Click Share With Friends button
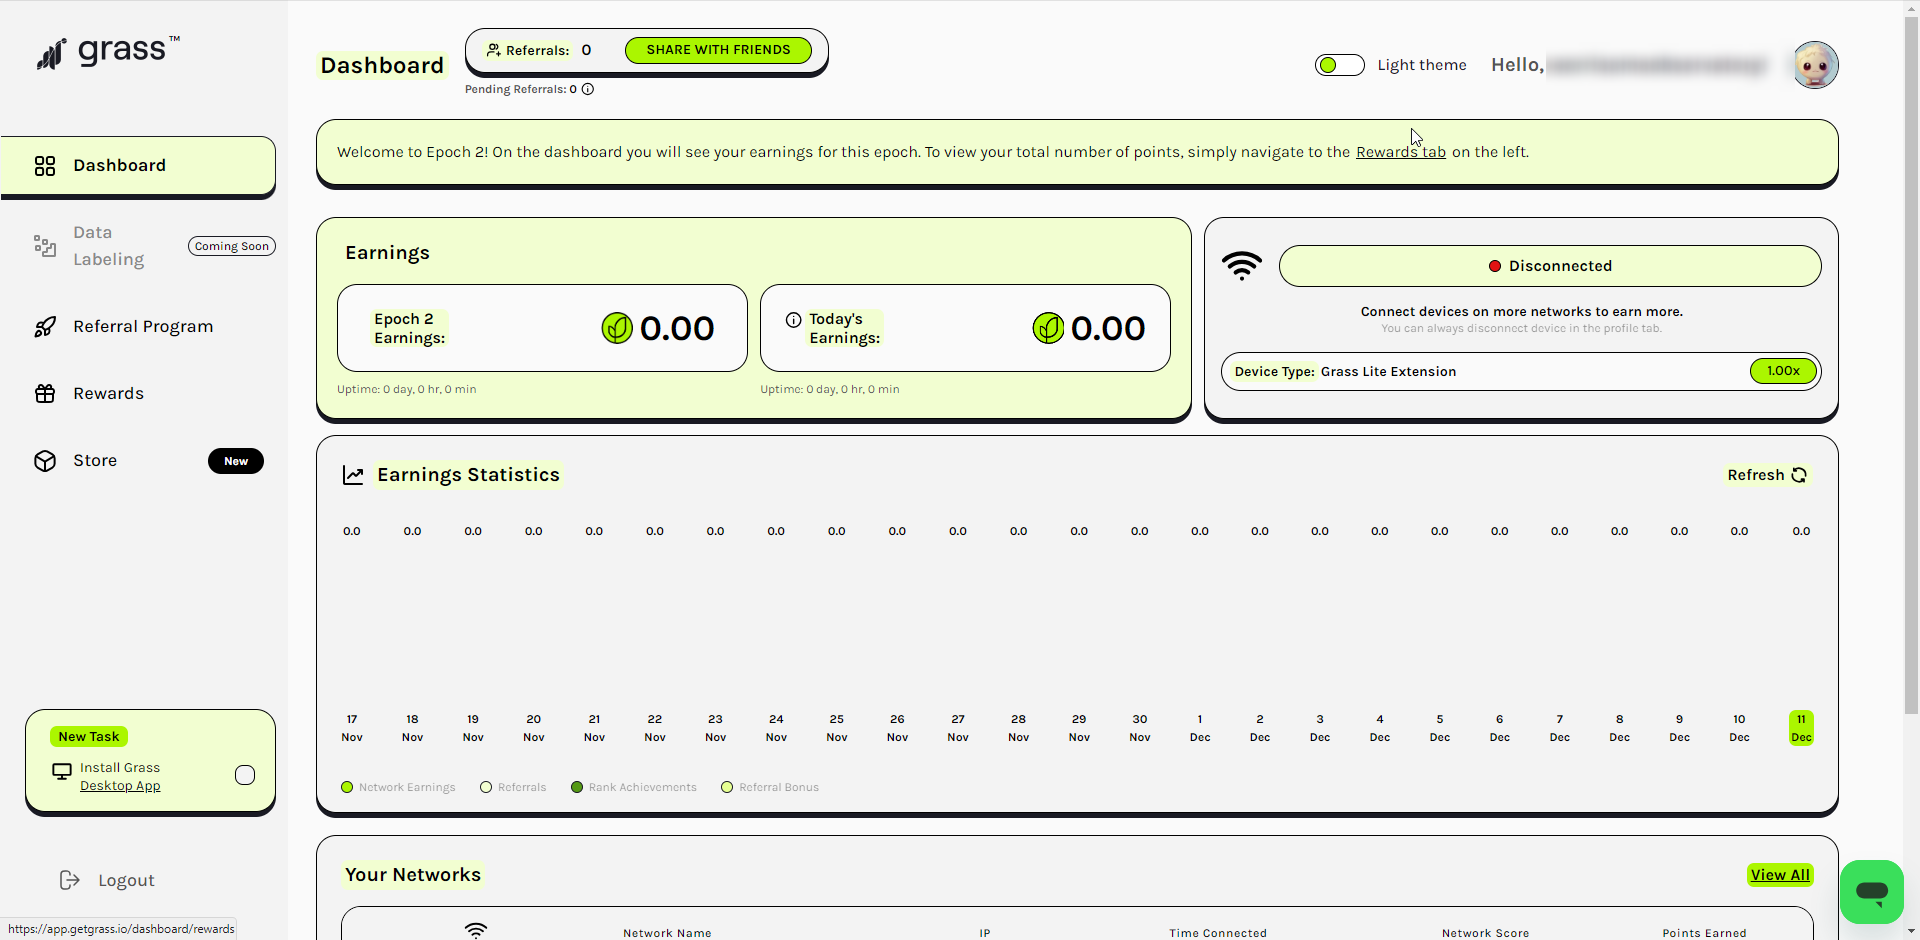 718,50
